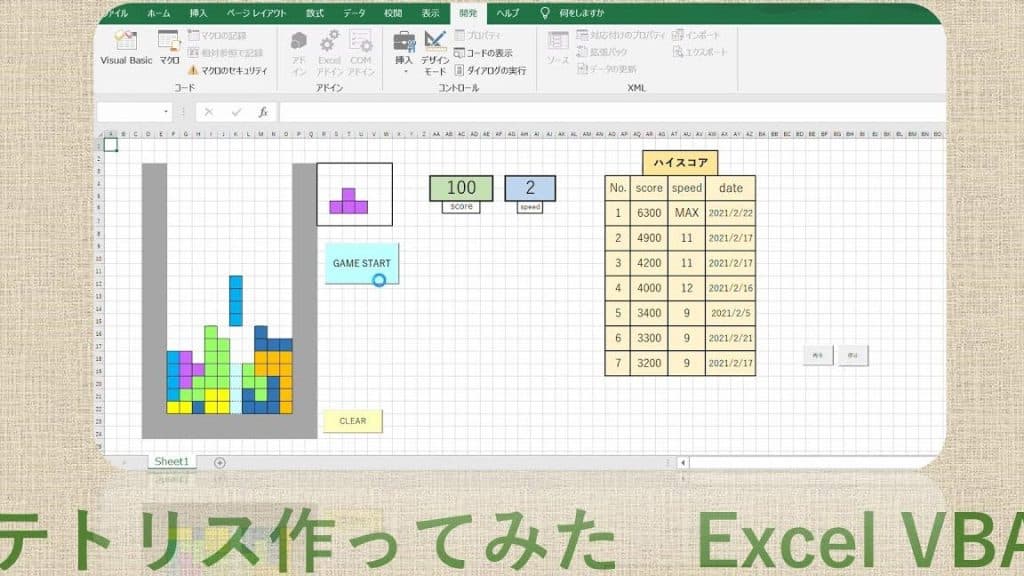
Task: Click the falling light-blue I tetromino
Action: pos(236,300)
